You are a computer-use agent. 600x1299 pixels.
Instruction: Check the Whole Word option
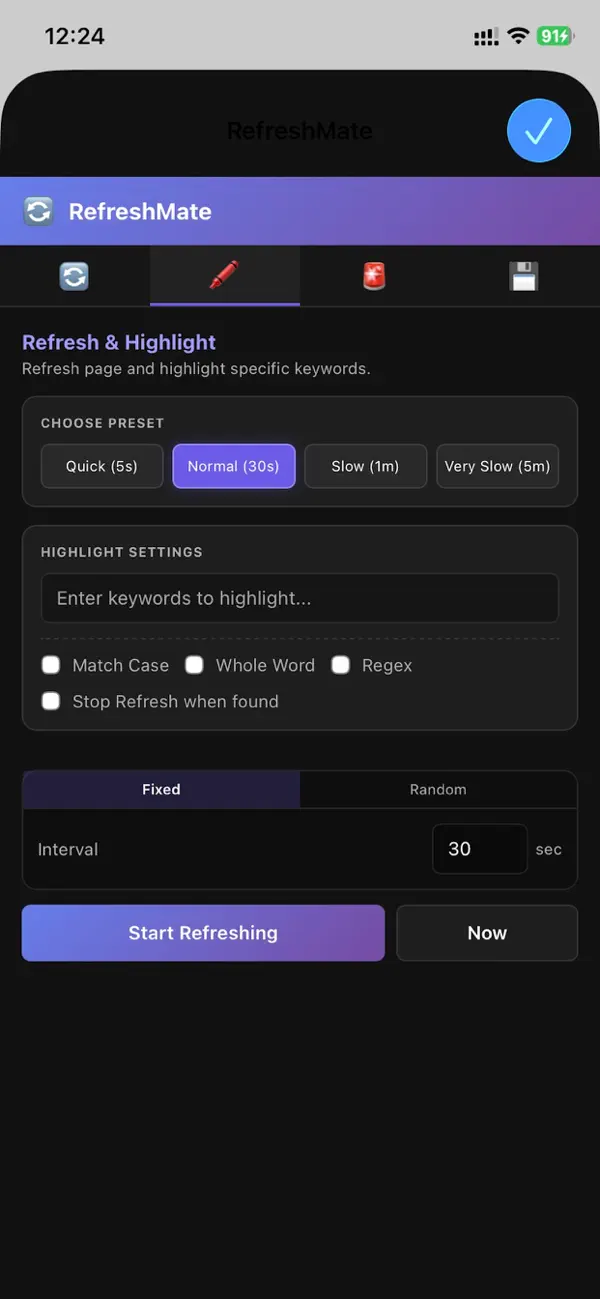[x=194, y=664]
